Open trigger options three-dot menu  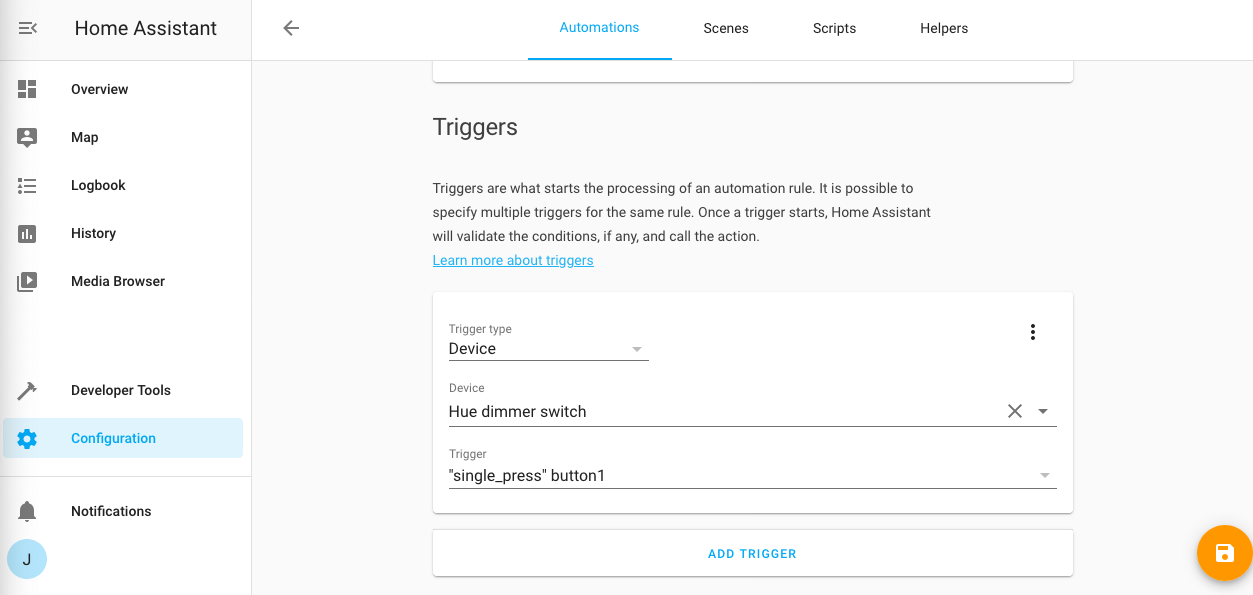tap(1033, 332)
